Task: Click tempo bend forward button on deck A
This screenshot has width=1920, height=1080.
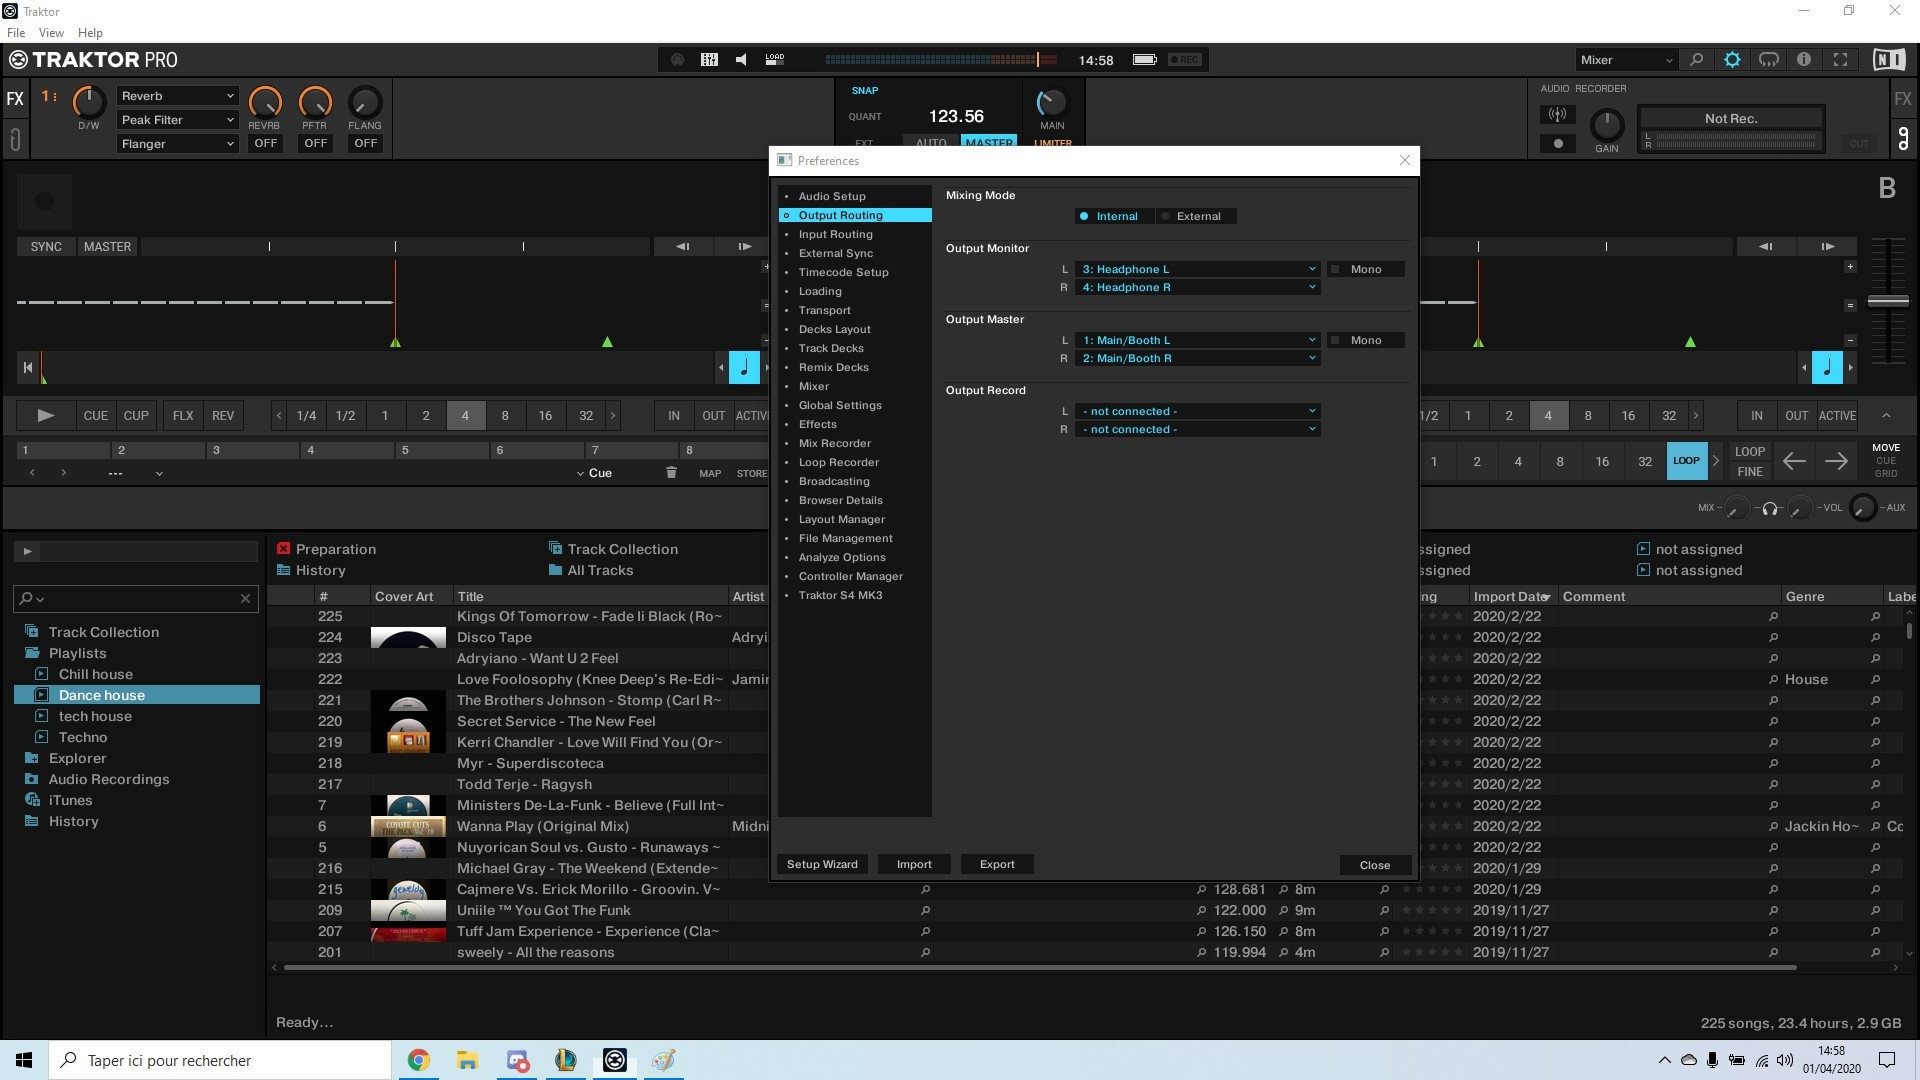Action: pyautogui.click(x=745, y=246)
